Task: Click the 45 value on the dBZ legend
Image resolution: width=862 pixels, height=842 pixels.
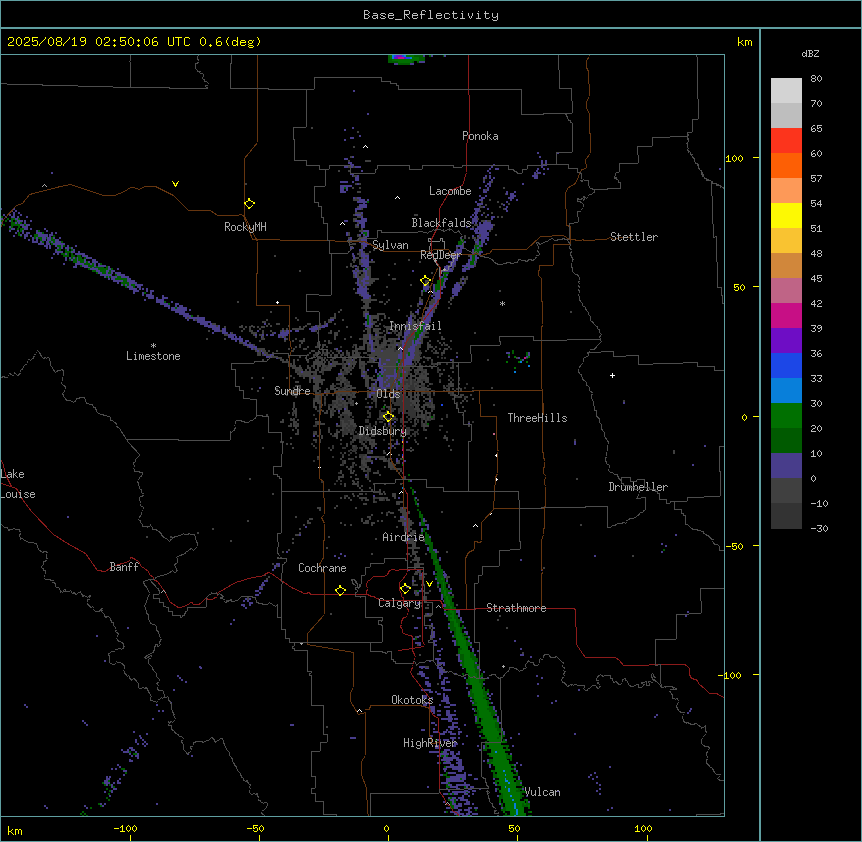Action: pyautogui.click(x=816, y=279)
